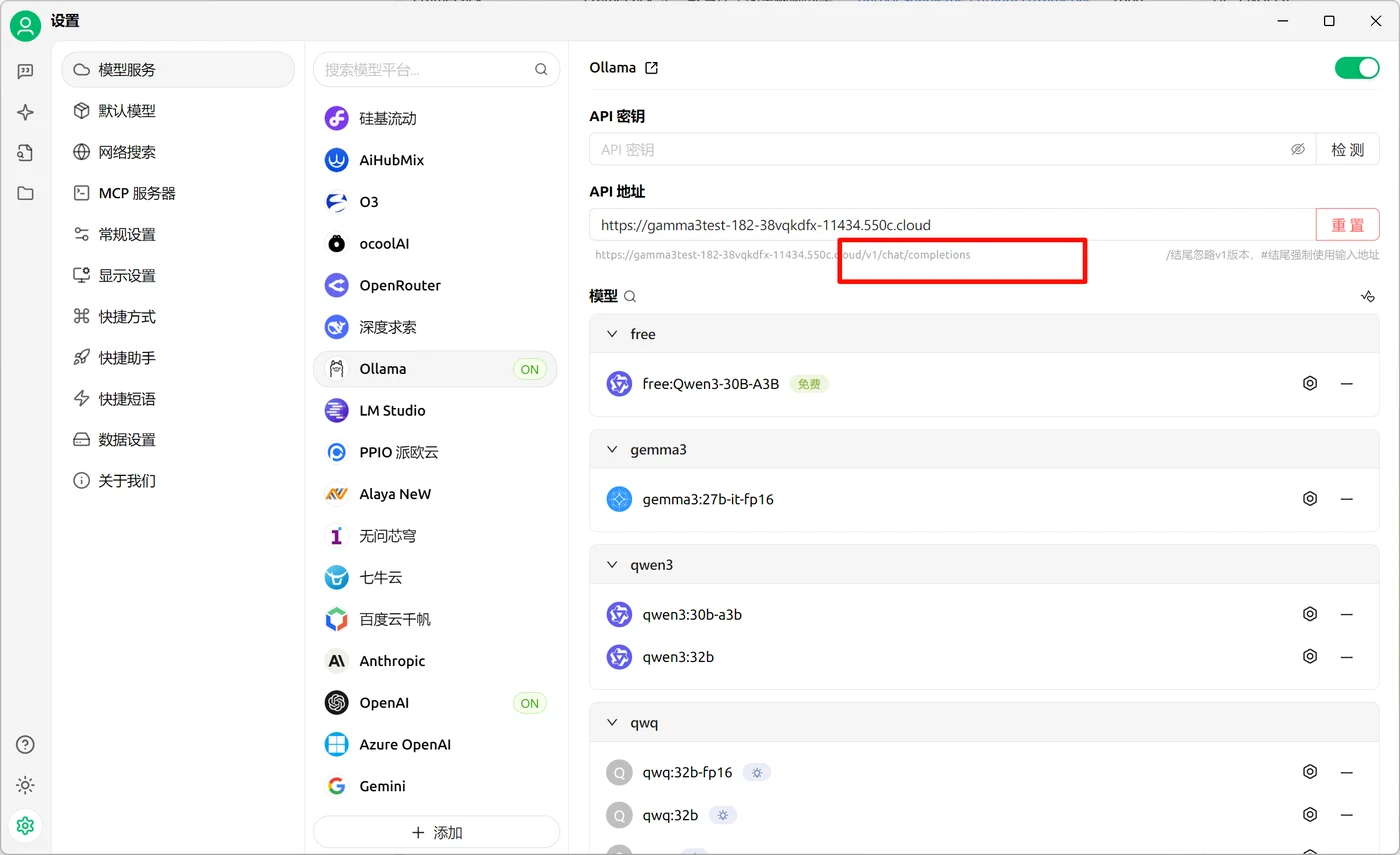Remove the qwen3:32b model with minus icon
The height and width of the screenshot is (855, 1400).
click(x=1347, y=656)
